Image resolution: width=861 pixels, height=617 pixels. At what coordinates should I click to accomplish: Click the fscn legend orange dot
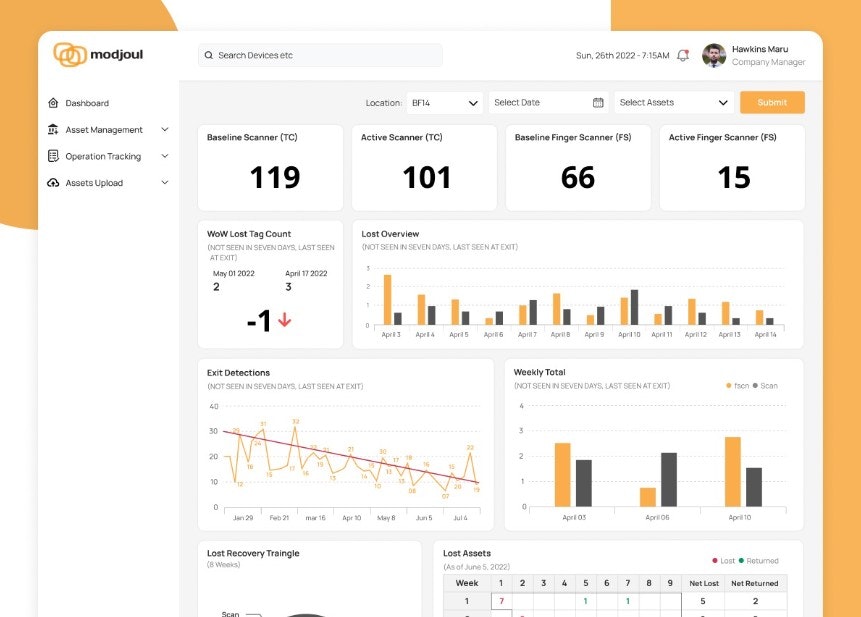[x=729, y=386]
